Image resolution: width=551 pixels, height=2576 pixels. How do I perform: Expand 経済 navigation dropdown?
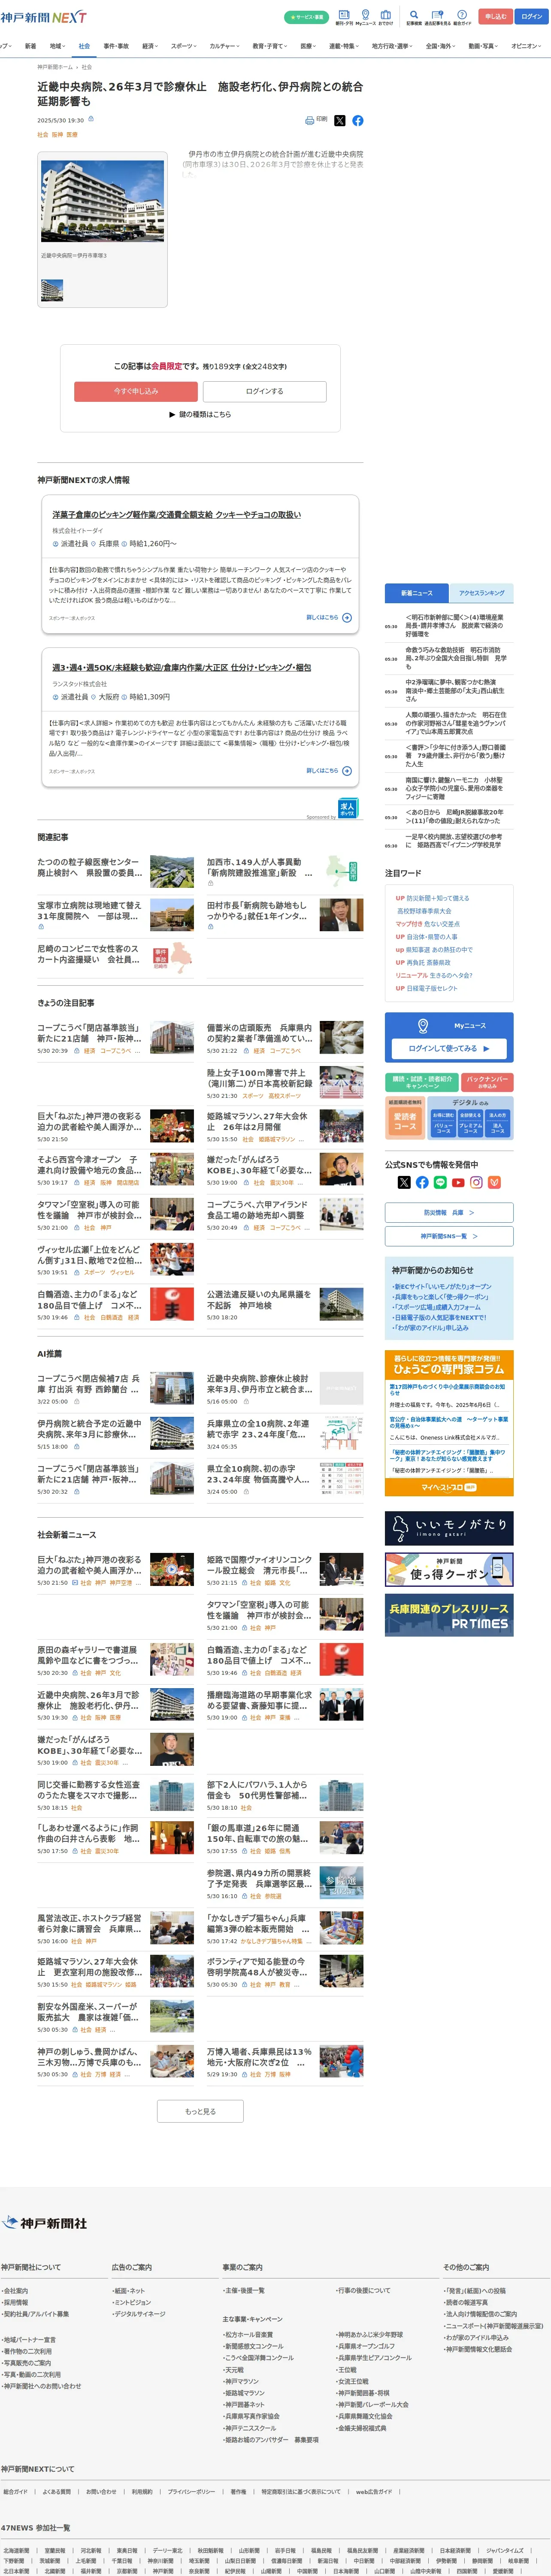pos(150,46)
